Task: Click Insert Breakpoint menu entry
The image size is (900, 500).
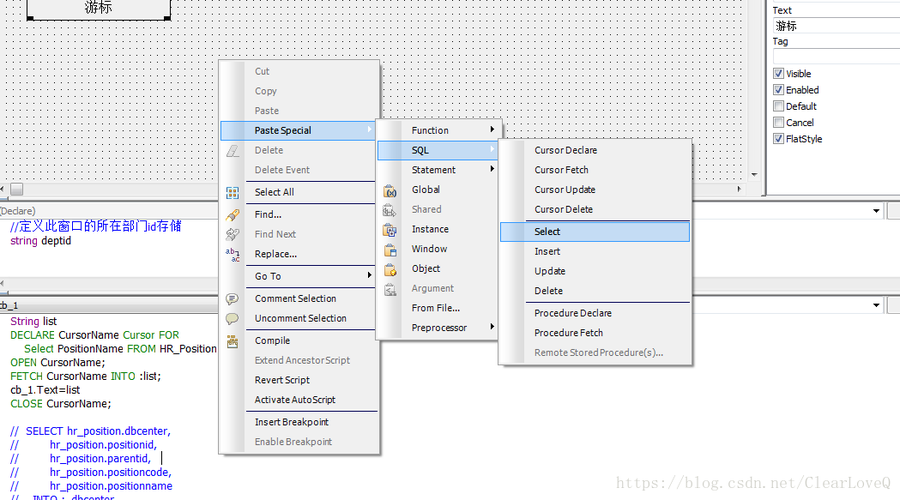Action: (298, 423)
